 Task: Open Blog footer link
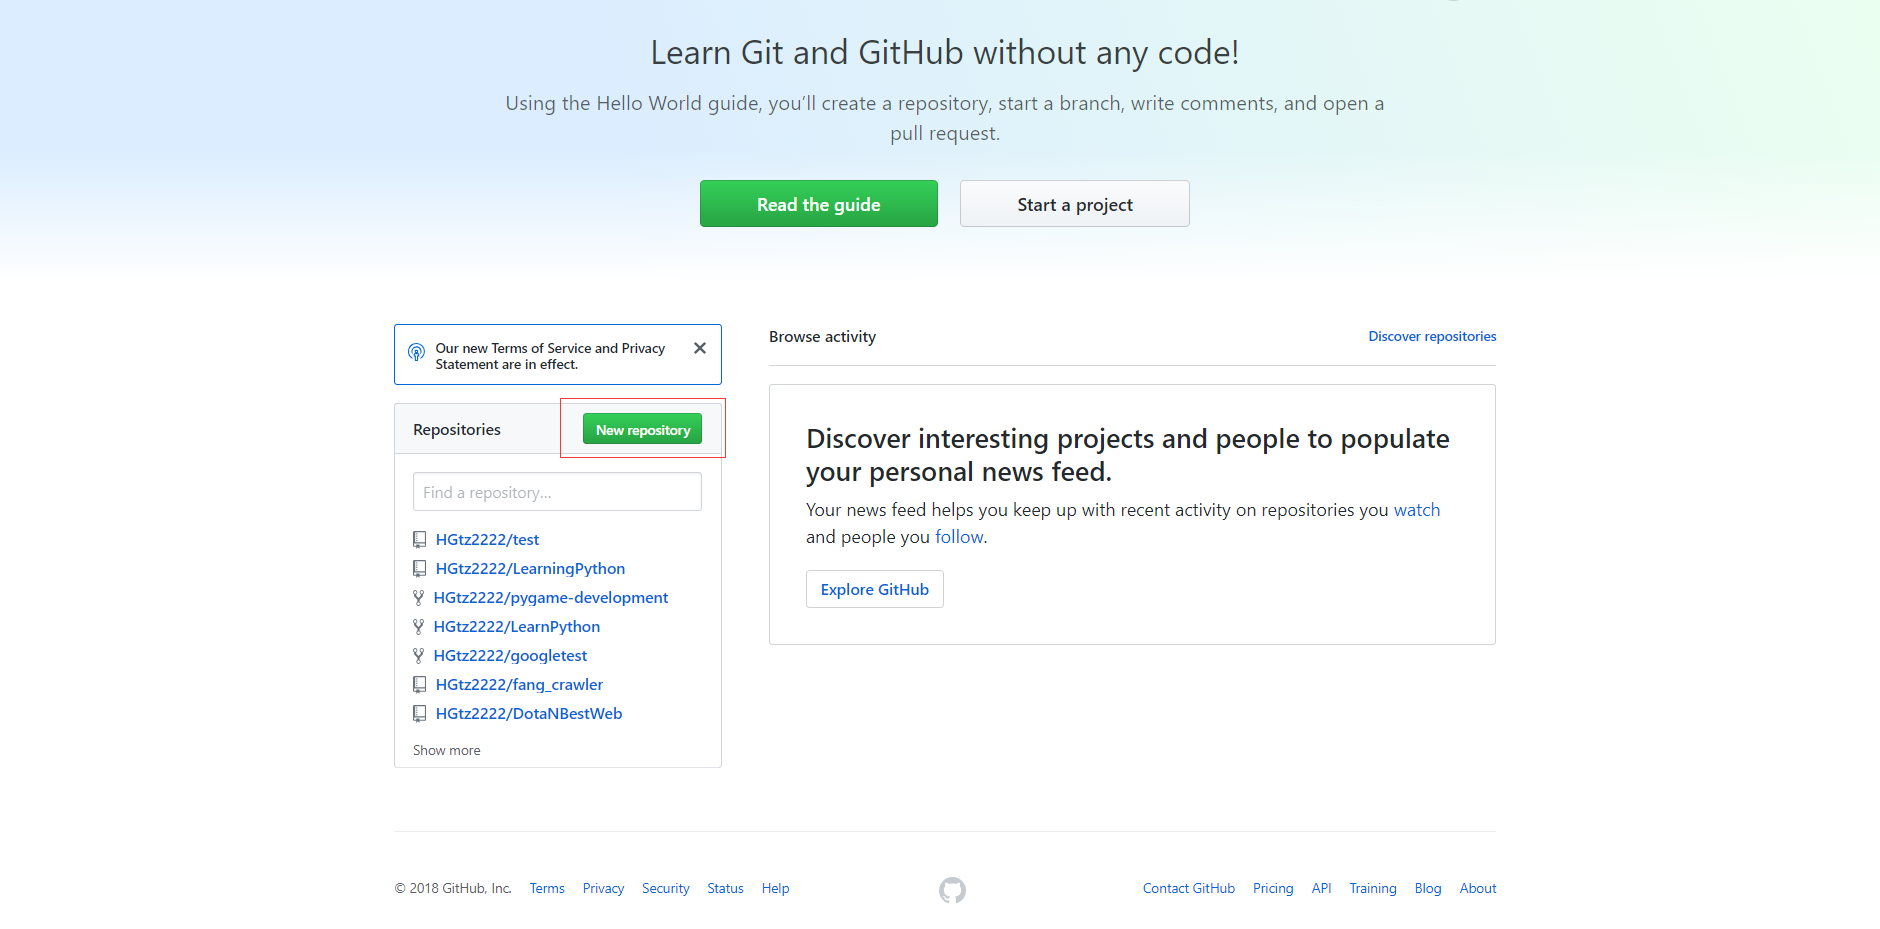tap(1428, 889)
